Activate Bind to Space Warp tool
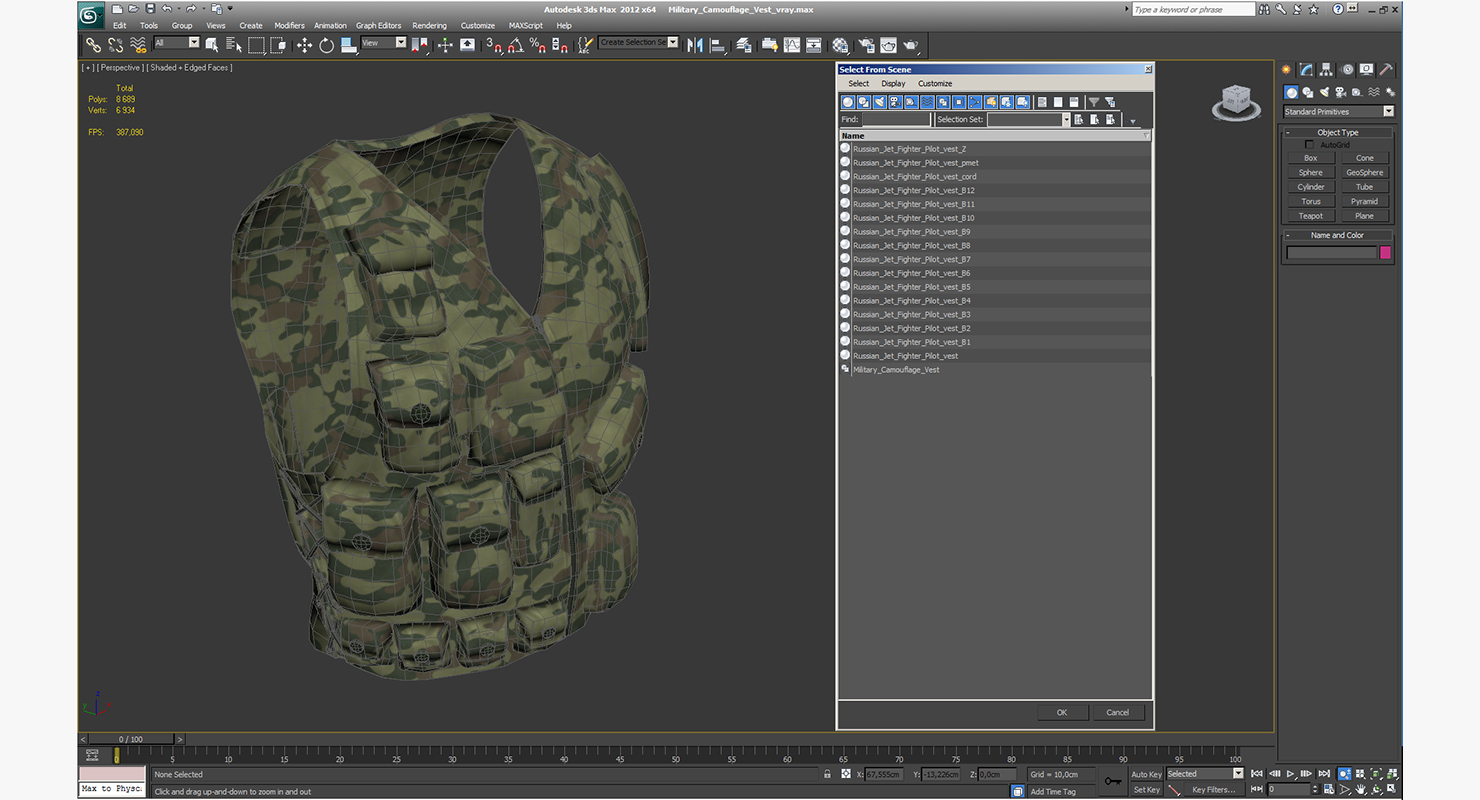 point(139,45)
